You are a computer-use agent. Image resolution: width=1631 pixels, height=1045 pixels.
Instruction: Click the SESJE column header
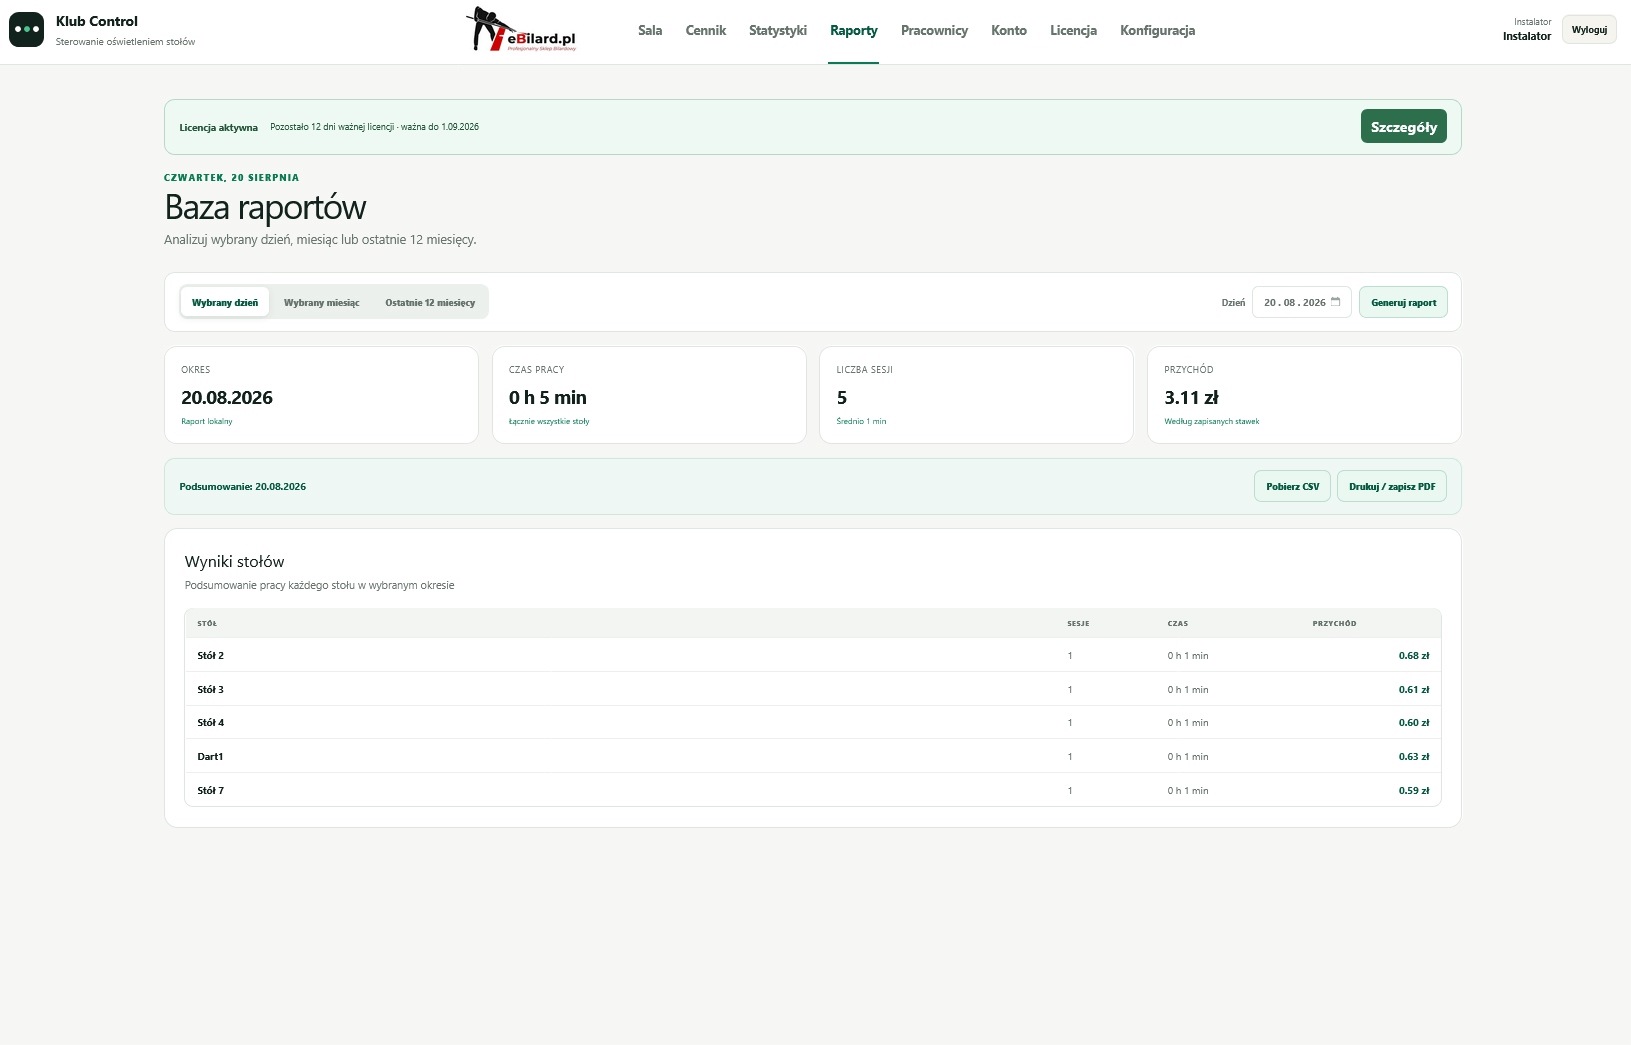pyautogui.click(x=1078, y=624)
